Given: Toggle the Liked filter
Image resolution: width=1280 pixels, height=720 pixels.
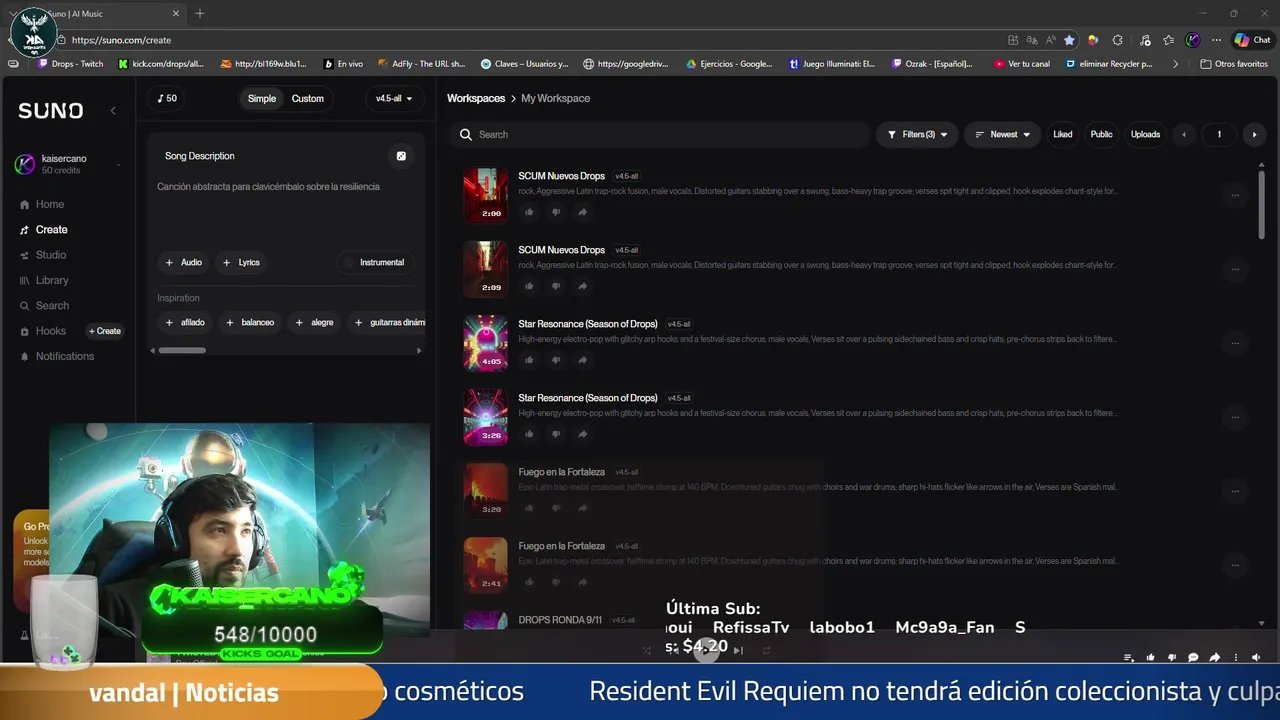Looking at the screenshot, I should click(x=1063, y=134).
